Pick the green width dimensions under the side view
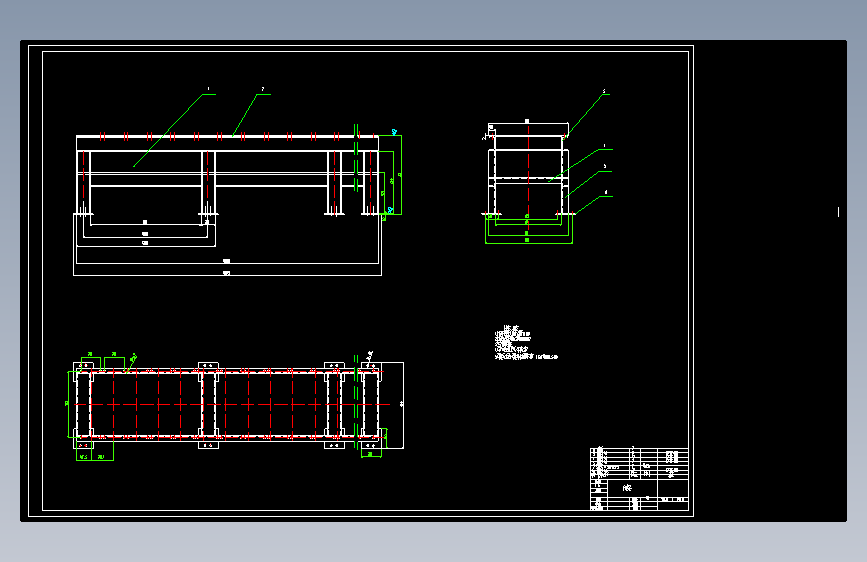The image size is (867, 562). coord(529,230)
